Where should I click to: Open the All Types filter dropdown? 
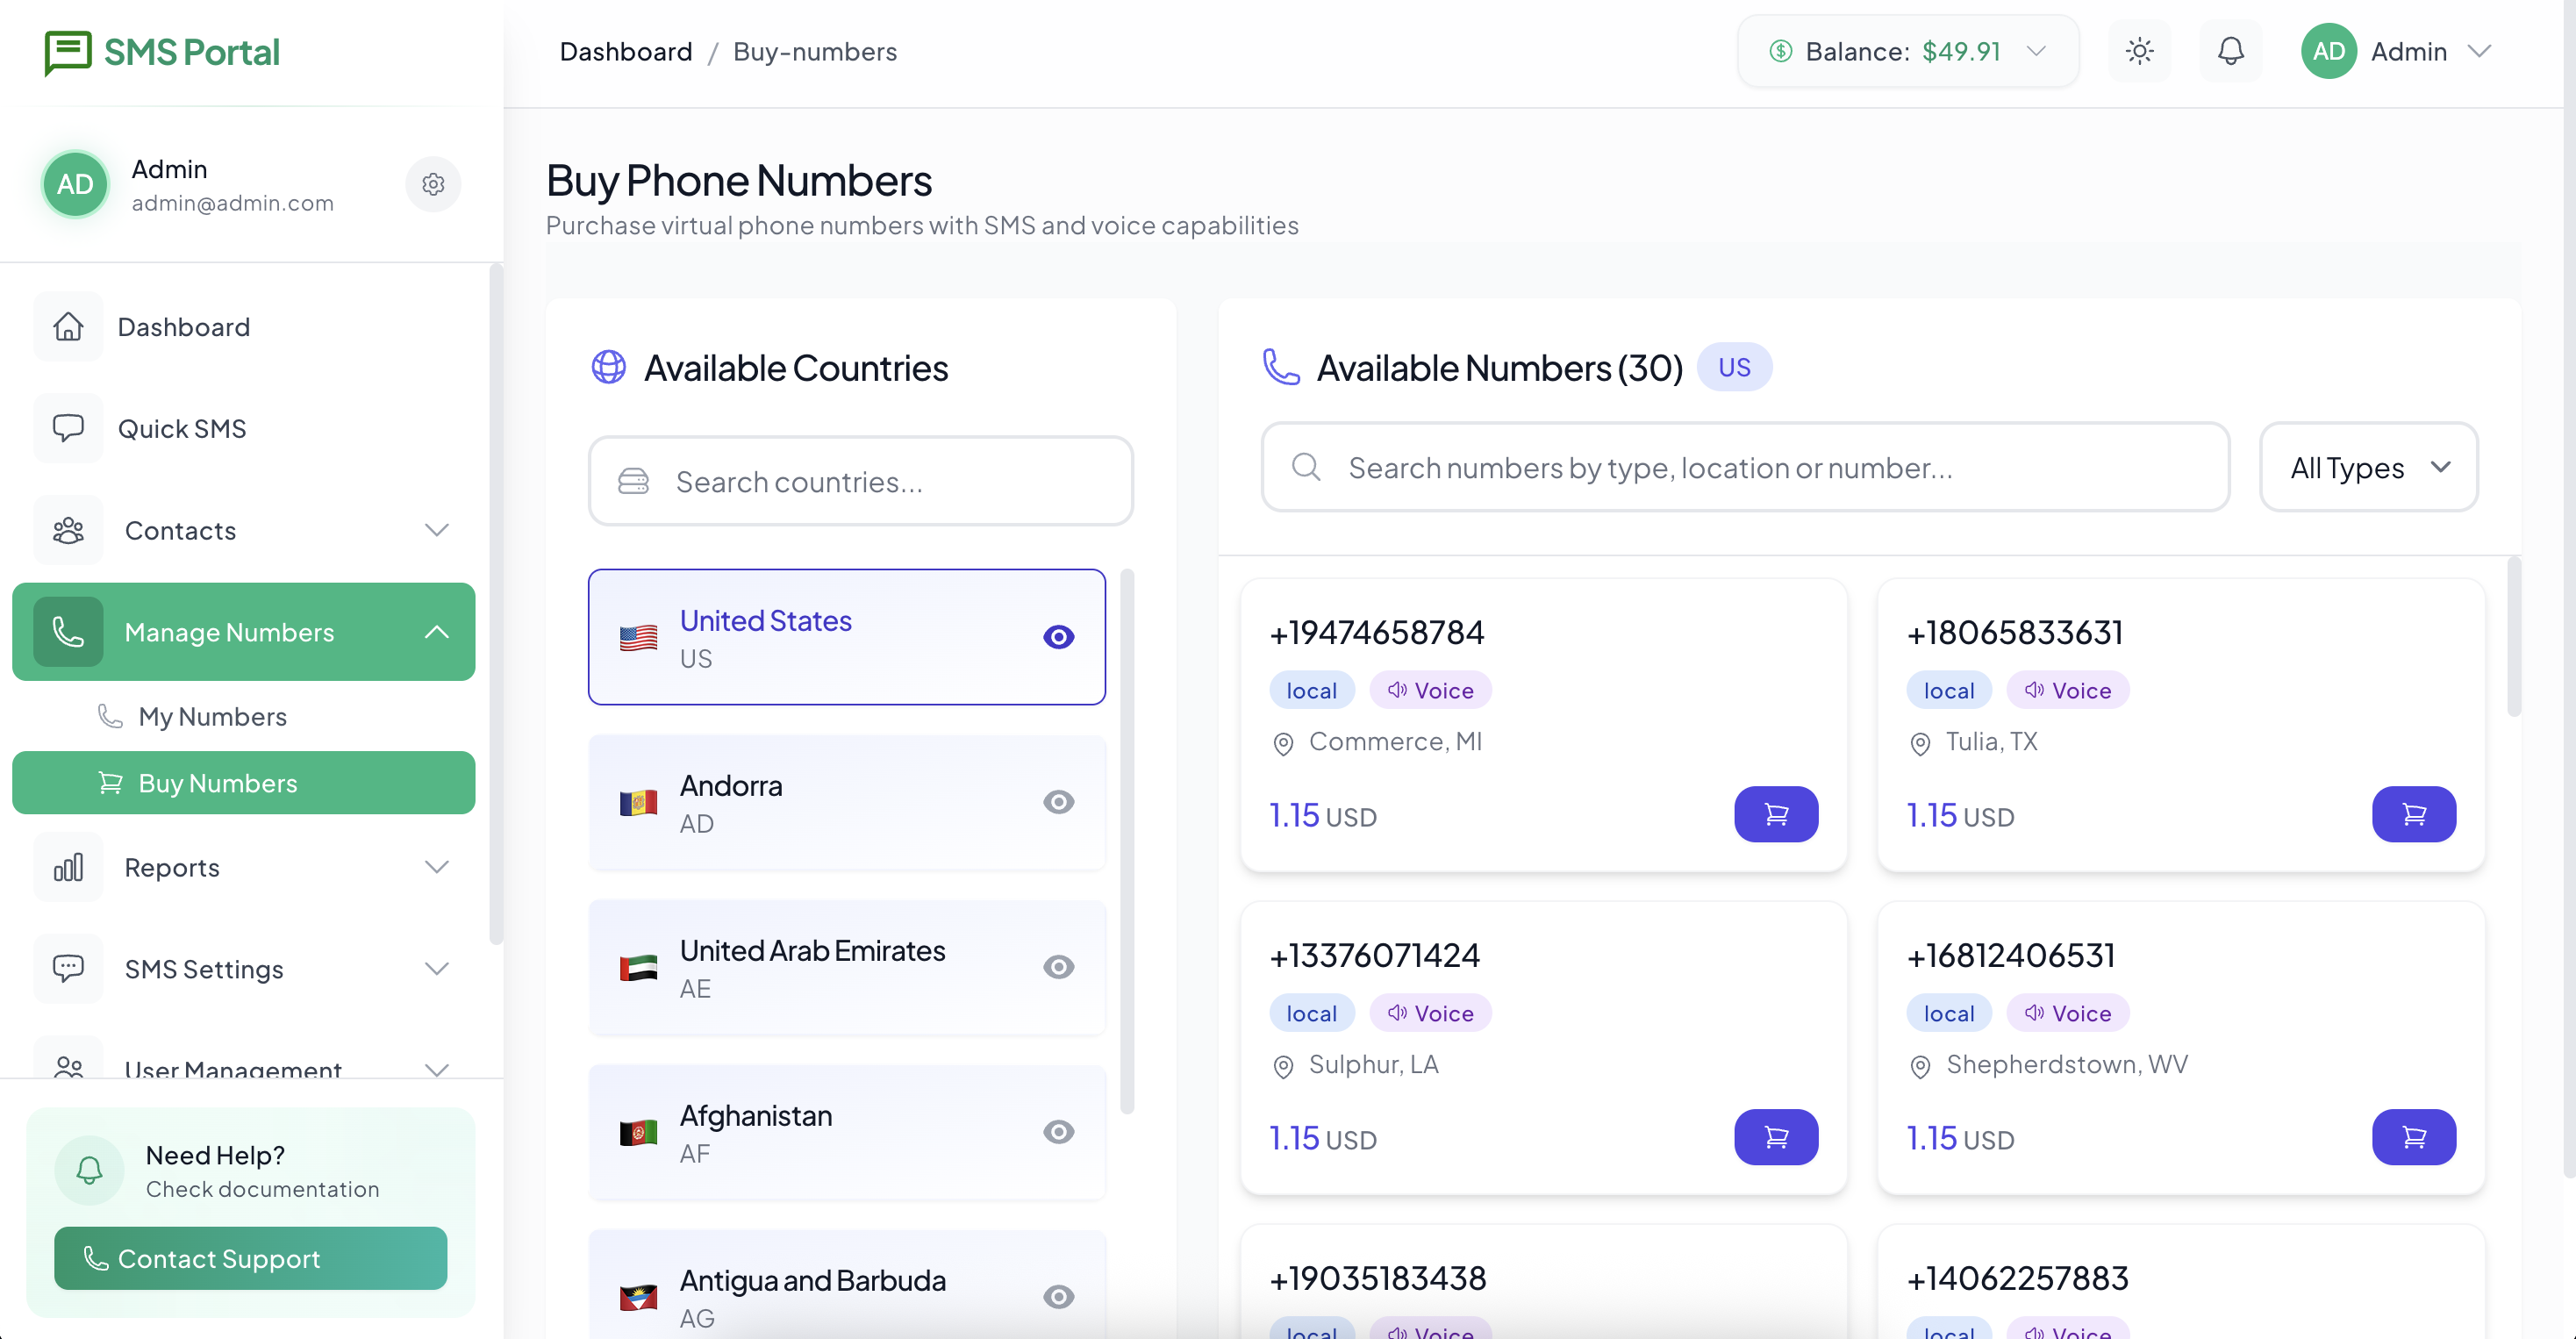point(2368,467)
